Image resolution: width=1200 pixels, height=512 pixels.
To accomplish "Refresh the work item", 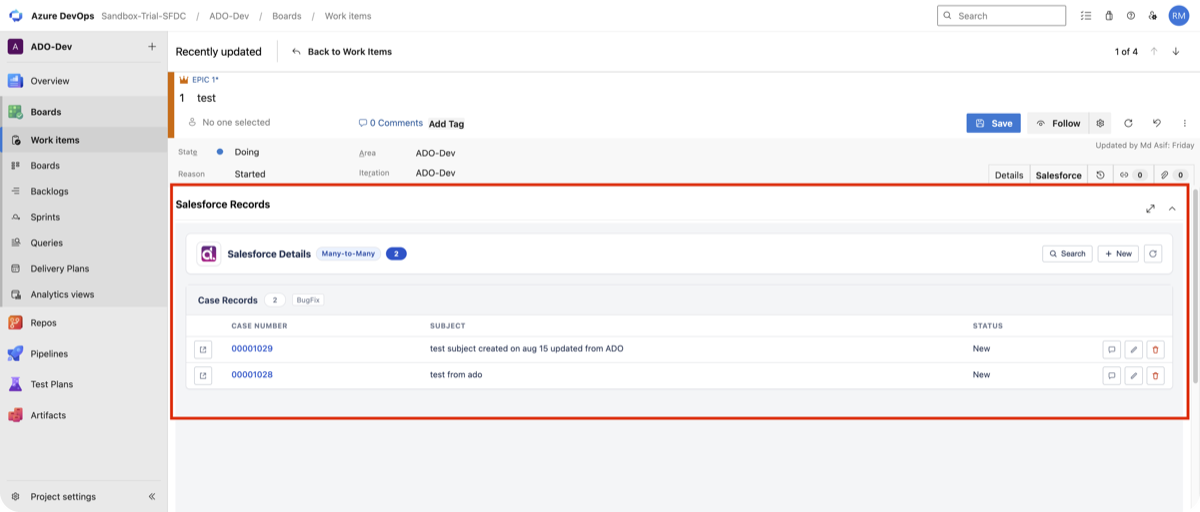I will pos(1128,123).
